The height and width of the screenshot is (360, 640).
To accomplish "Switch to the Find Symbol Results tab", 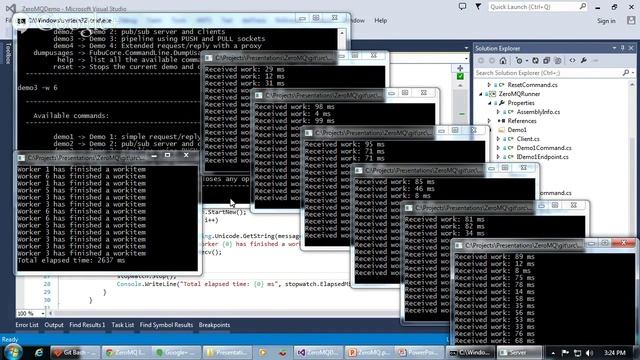I will [x=166, y=325].
